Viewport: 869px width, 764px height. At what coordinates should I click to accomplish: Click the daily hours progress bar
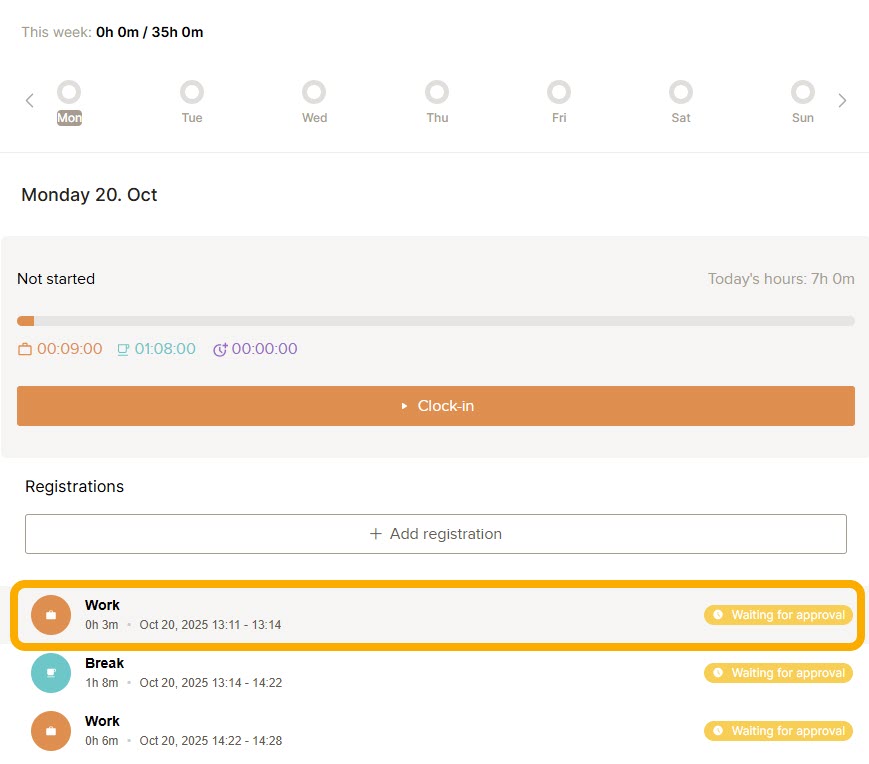(x=435, y=321)
